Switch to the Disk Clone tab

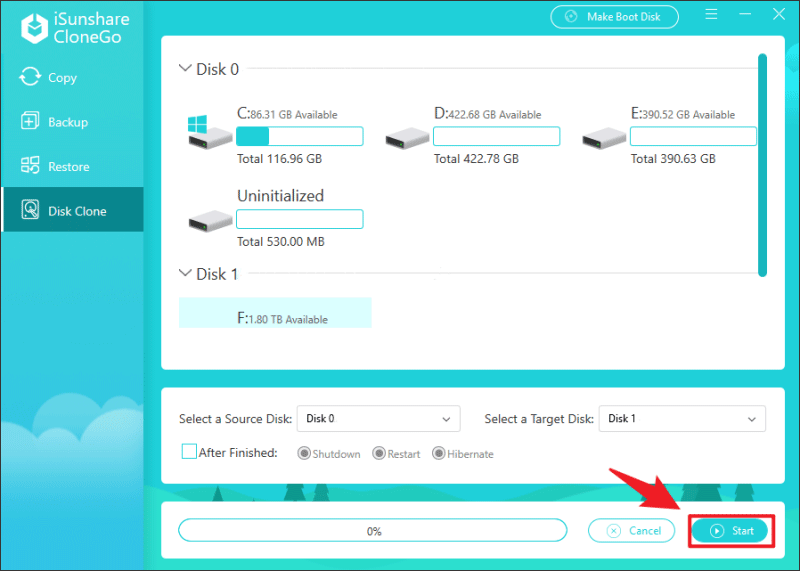(76, 211)
